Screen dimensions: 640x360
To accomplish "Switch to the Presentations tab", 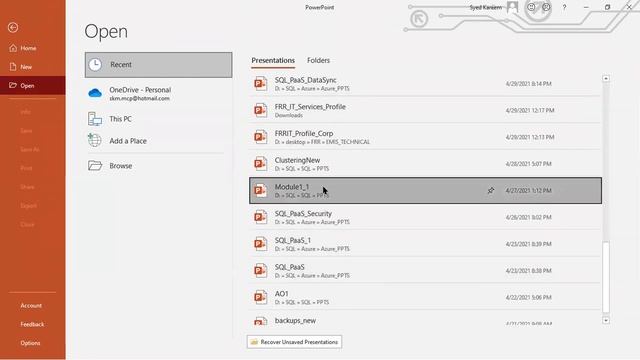I will (273, 60).
